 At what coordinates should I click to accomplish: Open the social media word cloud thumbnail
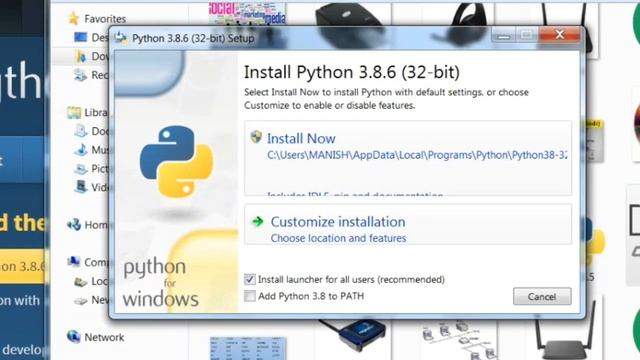tap(247, 13)
